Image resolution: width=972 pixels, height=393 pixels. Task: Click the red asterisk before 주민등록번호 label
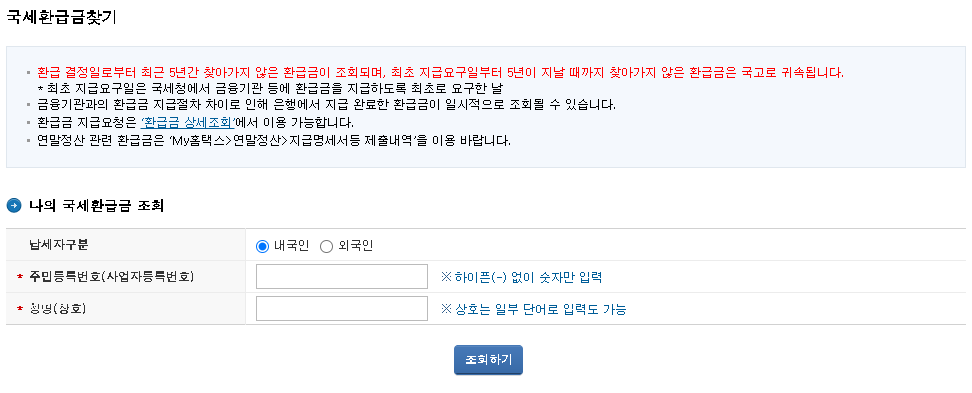click(x=20, y=277)
